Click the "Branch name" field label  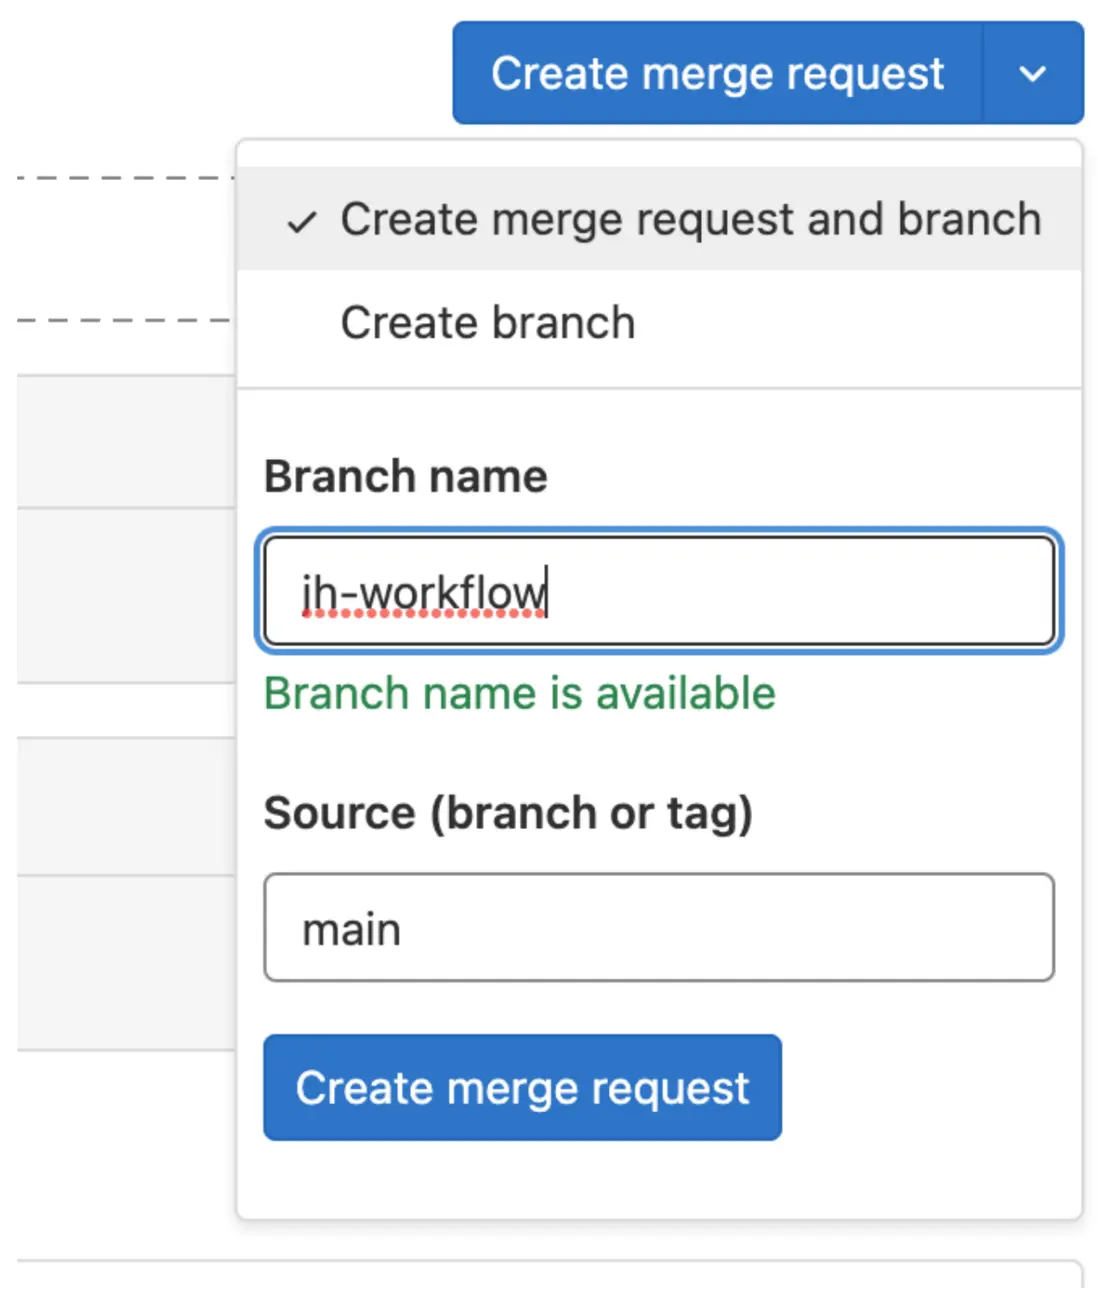pos(405,476)
